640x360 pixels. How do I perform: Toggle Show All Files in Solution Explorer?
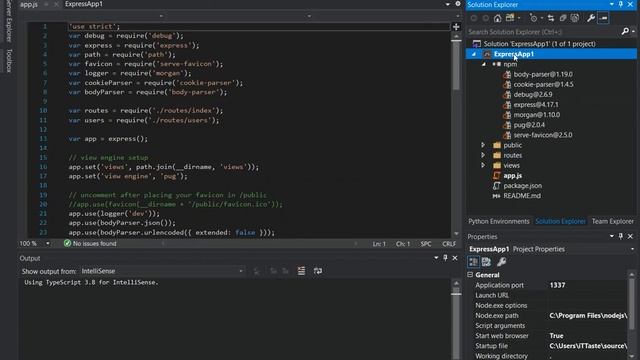(575, 18)
